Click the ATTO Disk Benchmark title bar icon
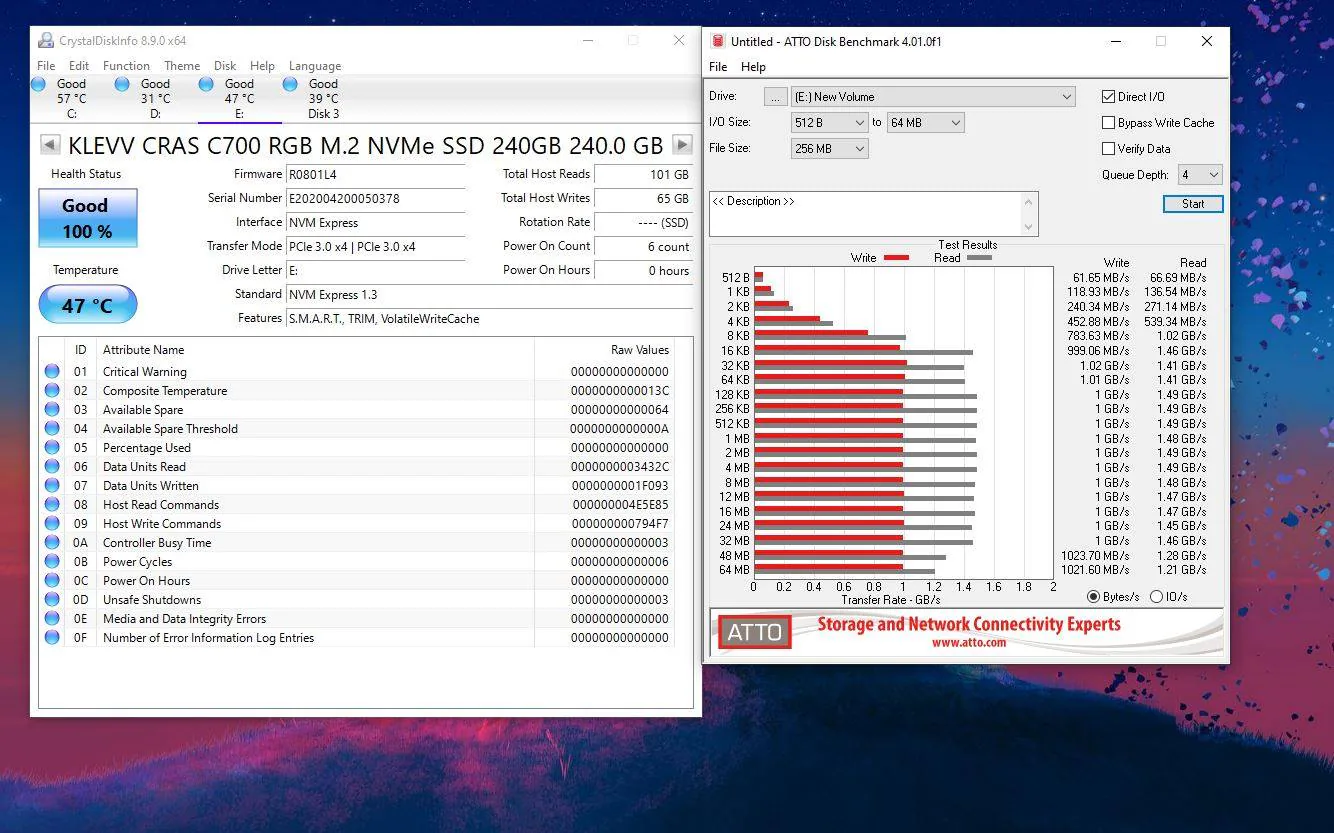1334x833 pixels. (x=717, y=41)
